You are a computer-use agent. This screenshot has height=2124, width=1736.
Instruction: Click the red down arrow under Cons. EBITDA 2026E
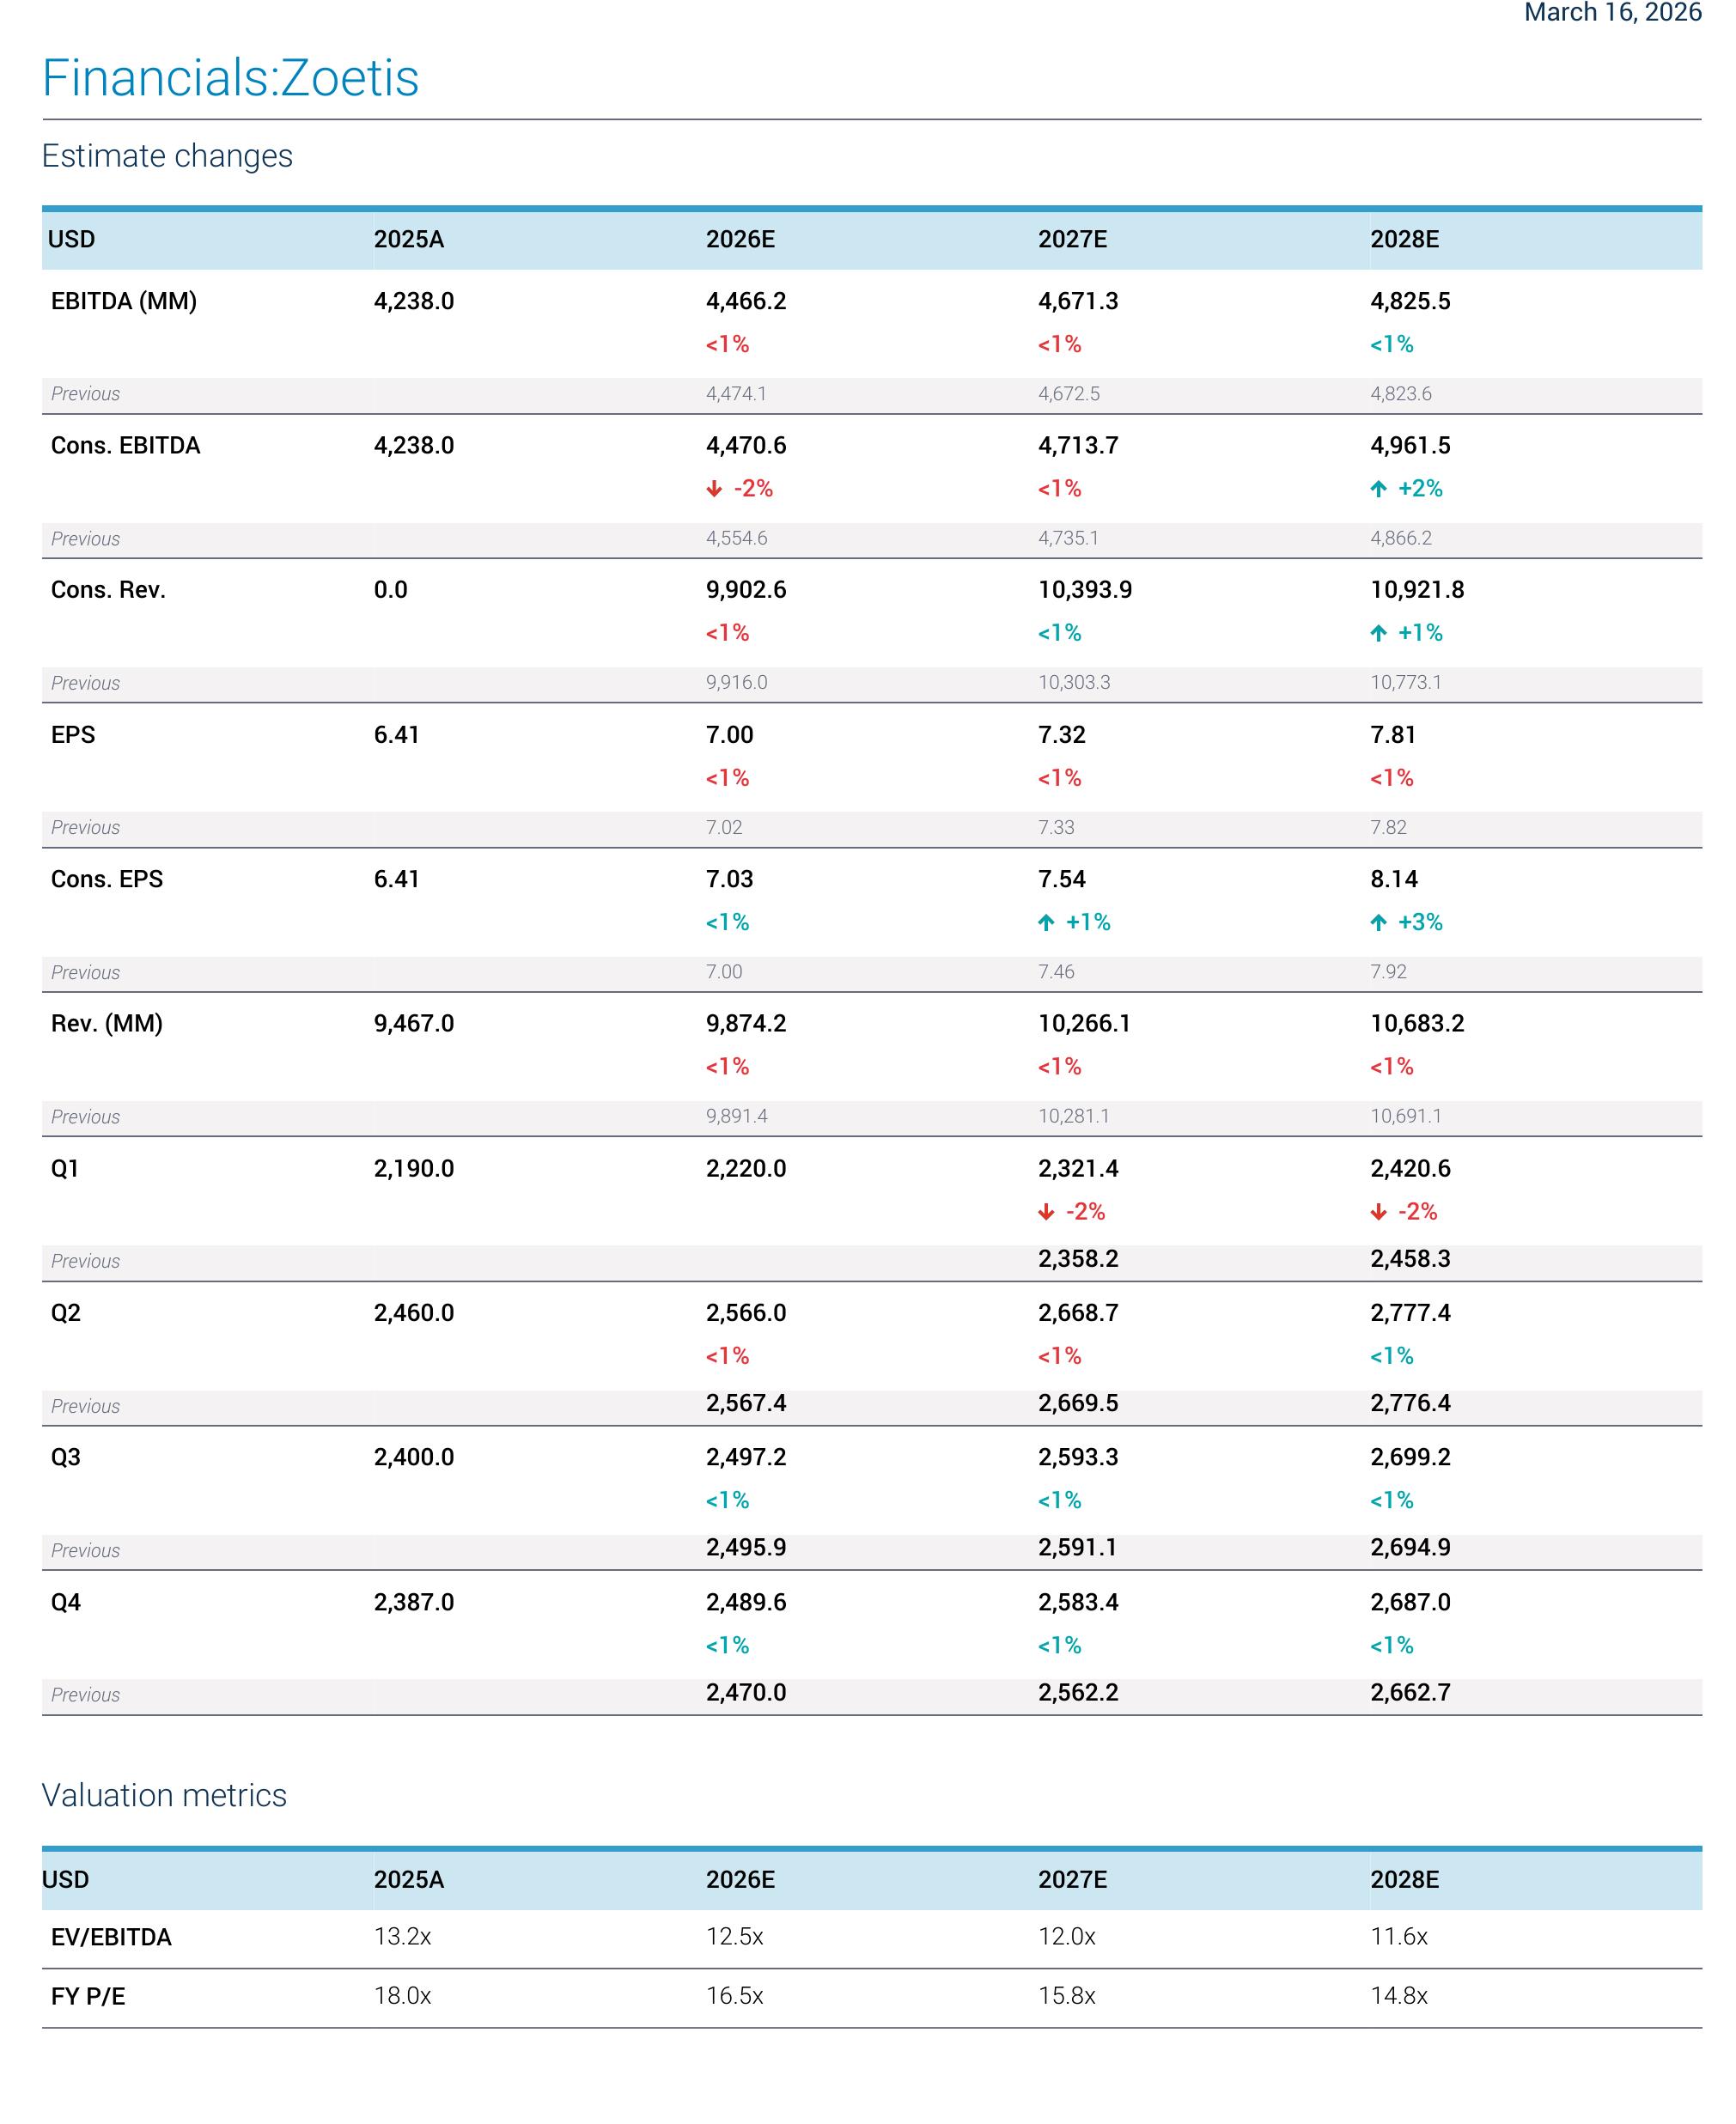pos(714,489)
